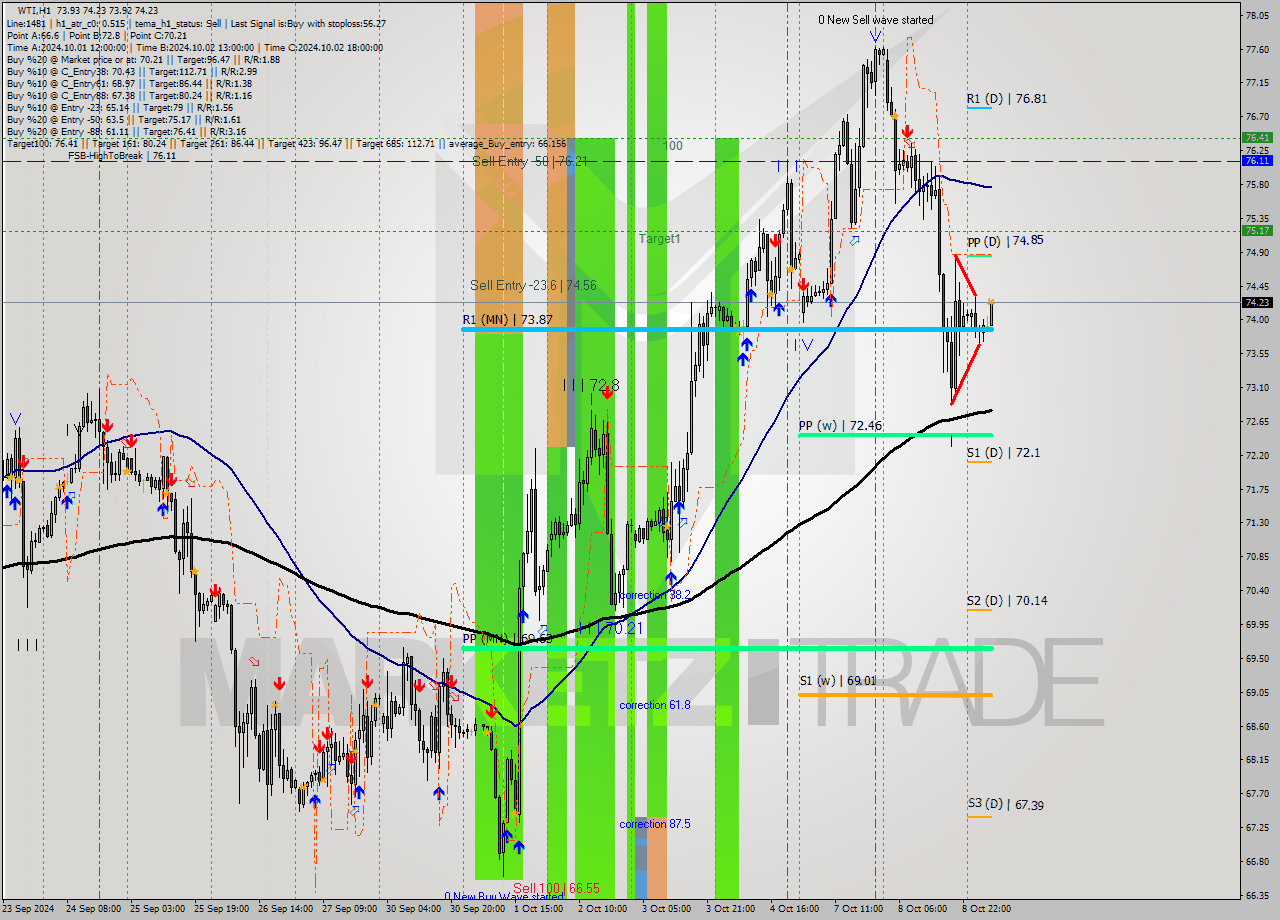Image resolution: width=1280 pixels, height=920 pixels.
Task: Click the '8 Oct 22:00' time axis label
Action: pos(986,909)
